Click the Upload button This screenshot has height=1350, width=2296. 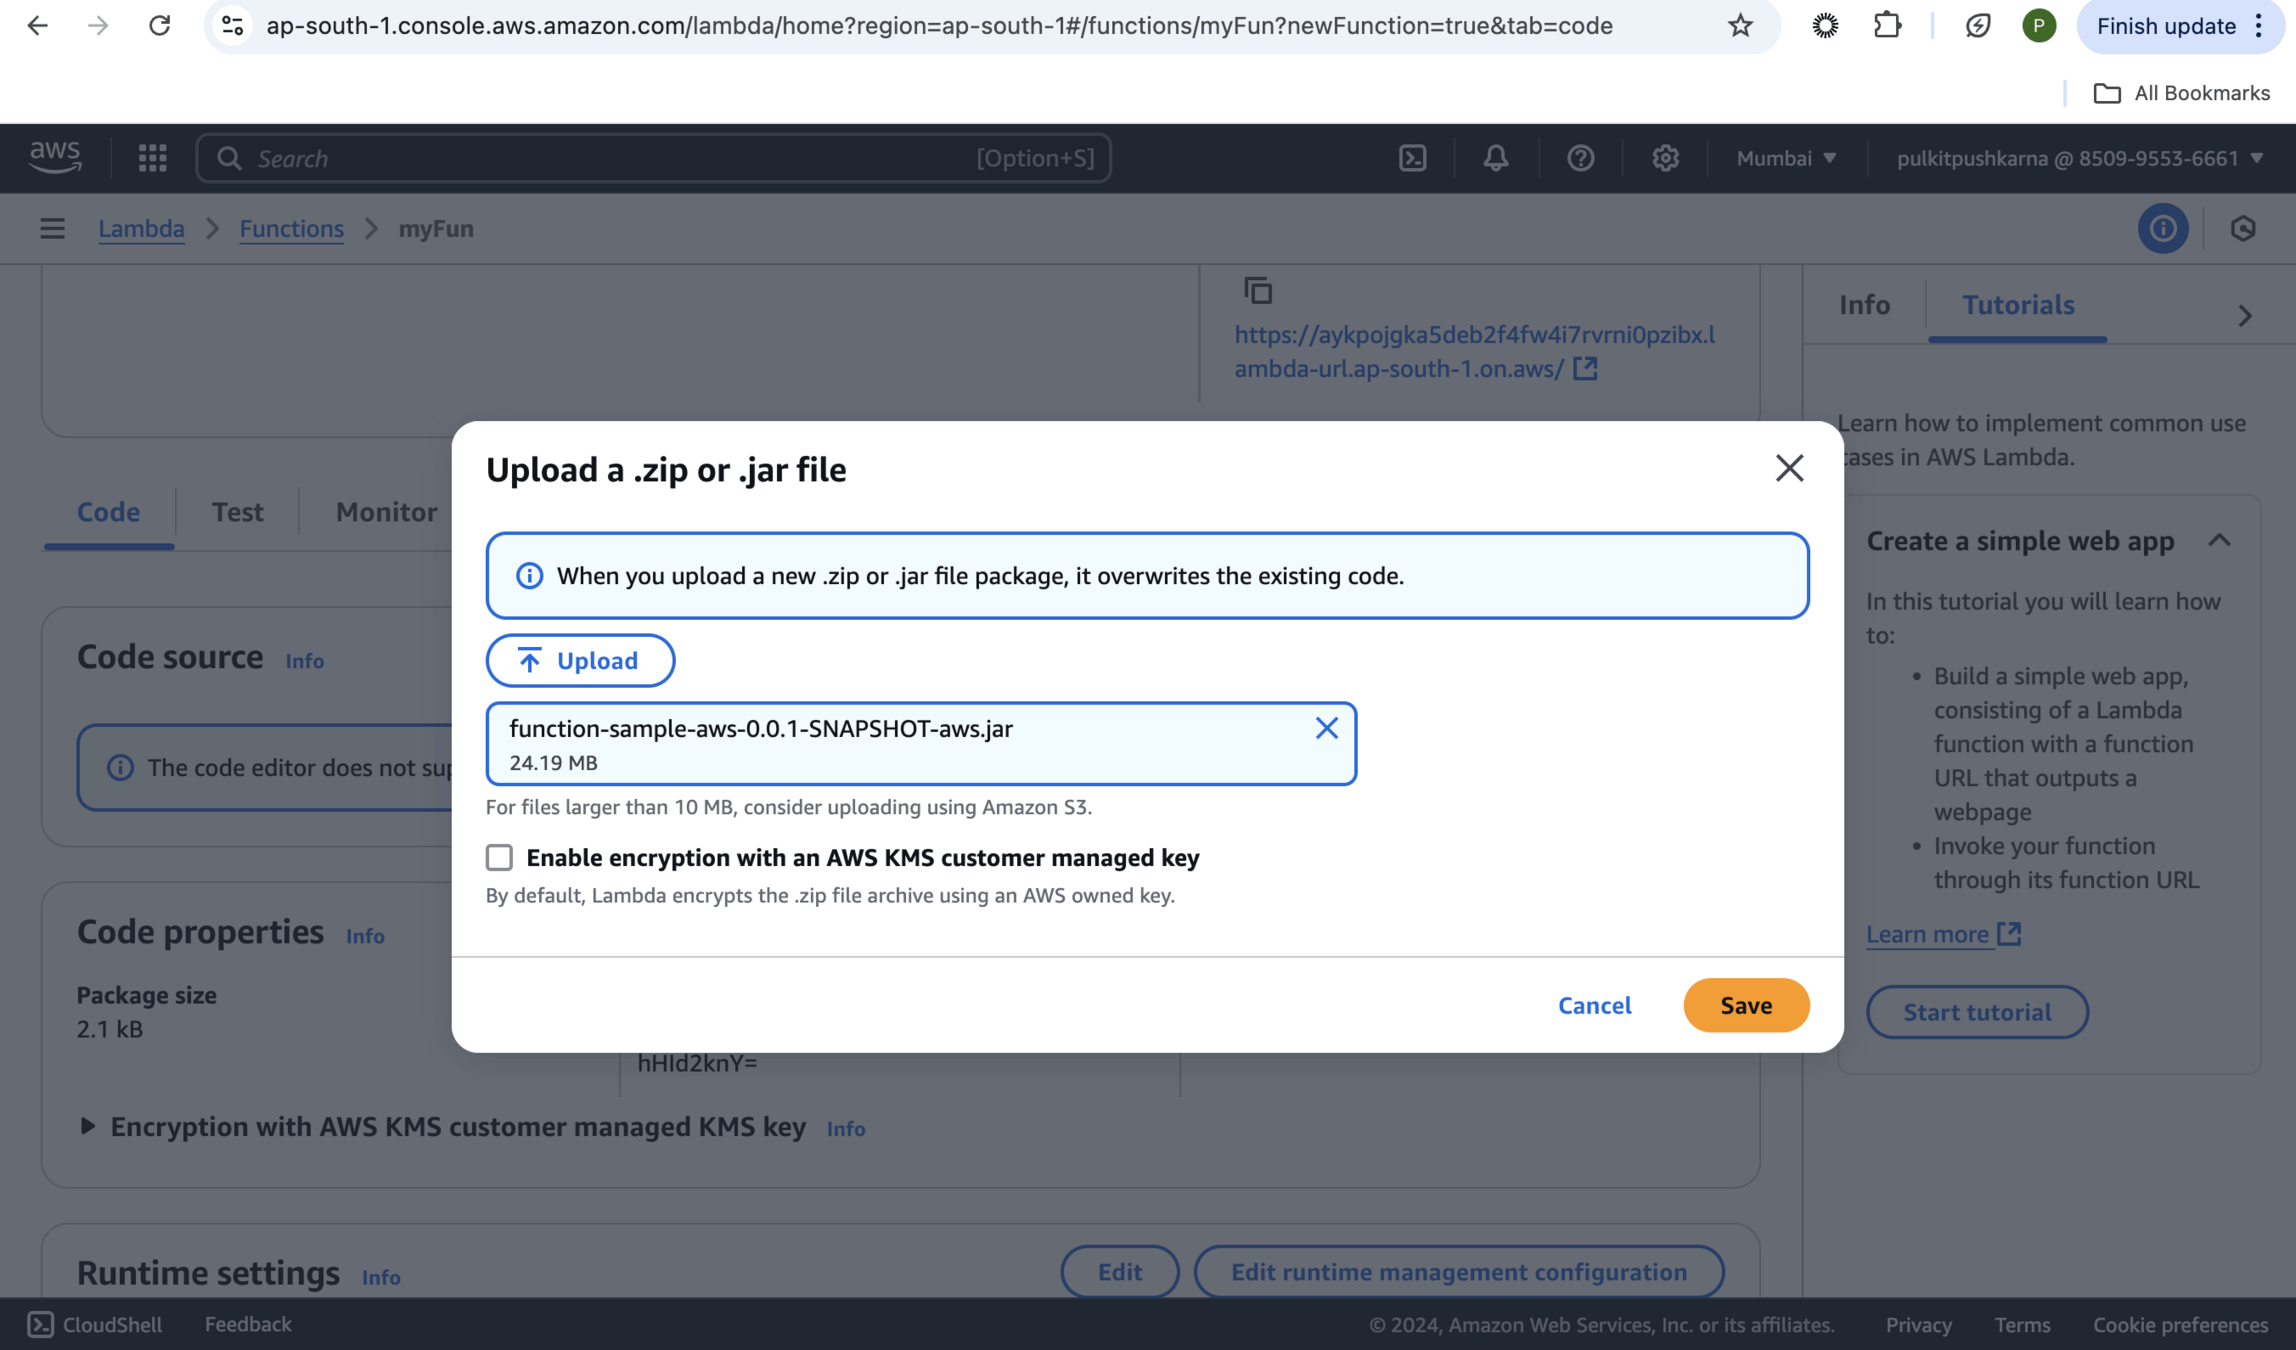tap(580, 660)
